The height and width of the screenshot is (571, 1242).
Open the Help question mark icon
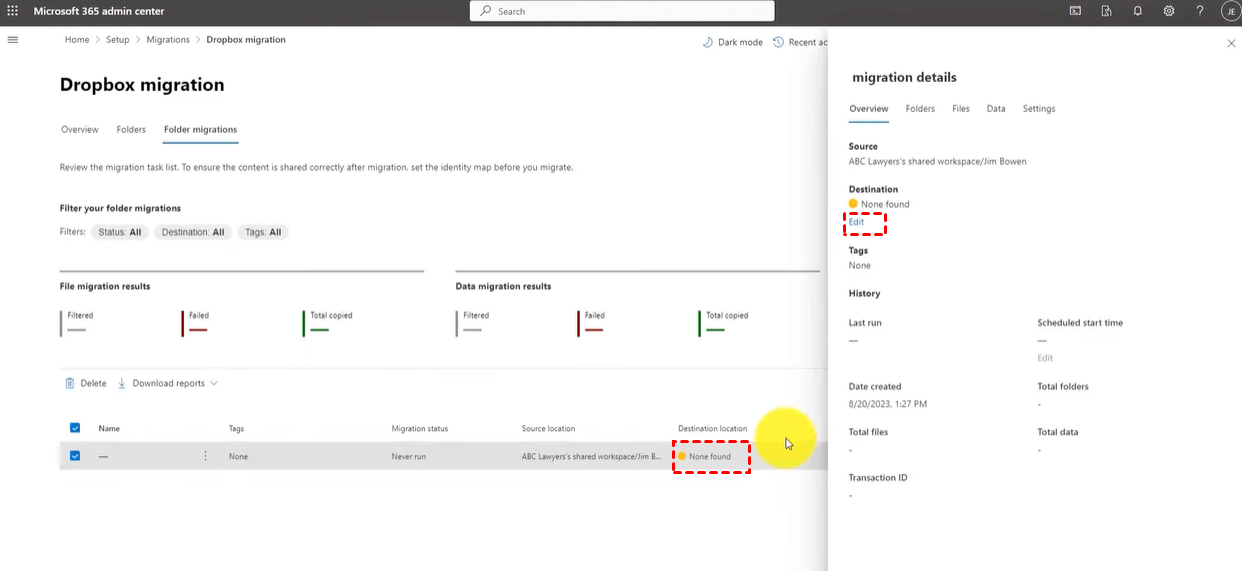coord(1200,11)
